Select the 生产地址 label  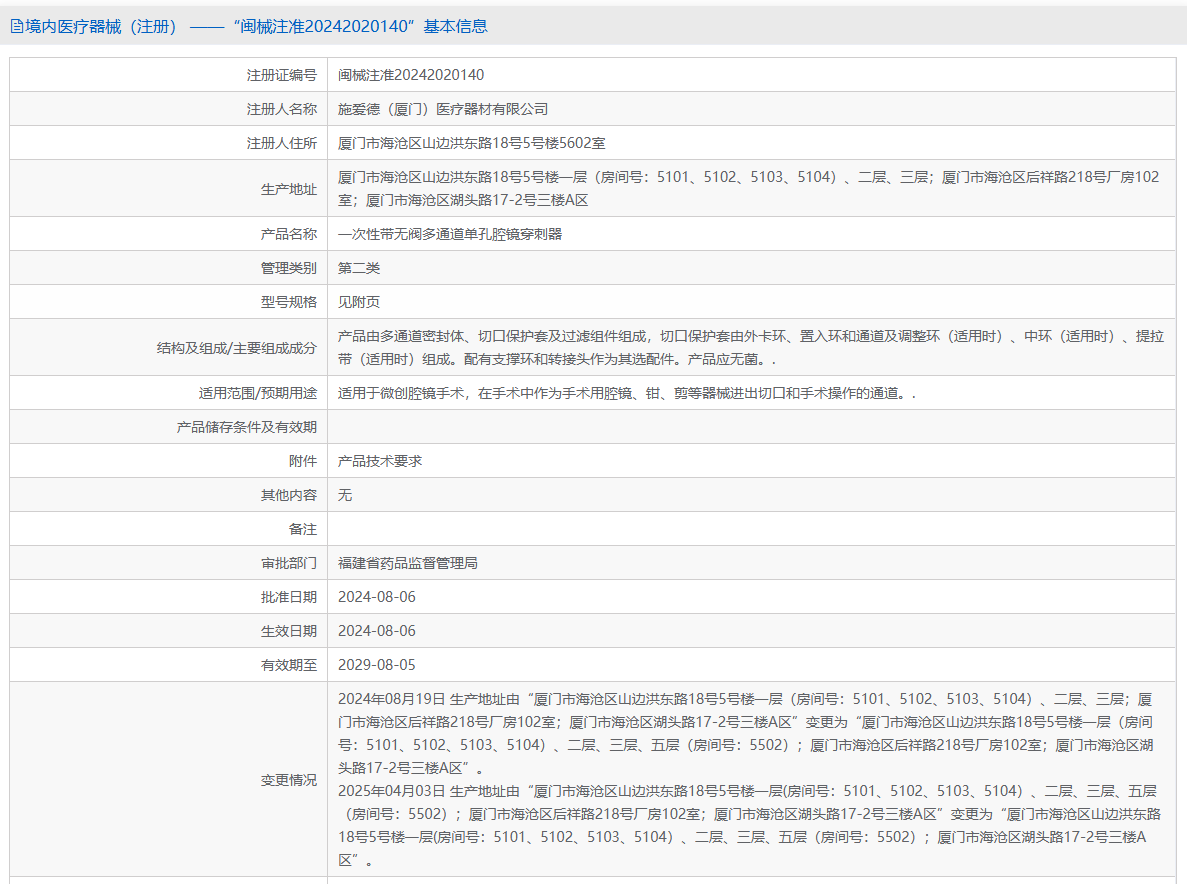(x=289, y=188)
